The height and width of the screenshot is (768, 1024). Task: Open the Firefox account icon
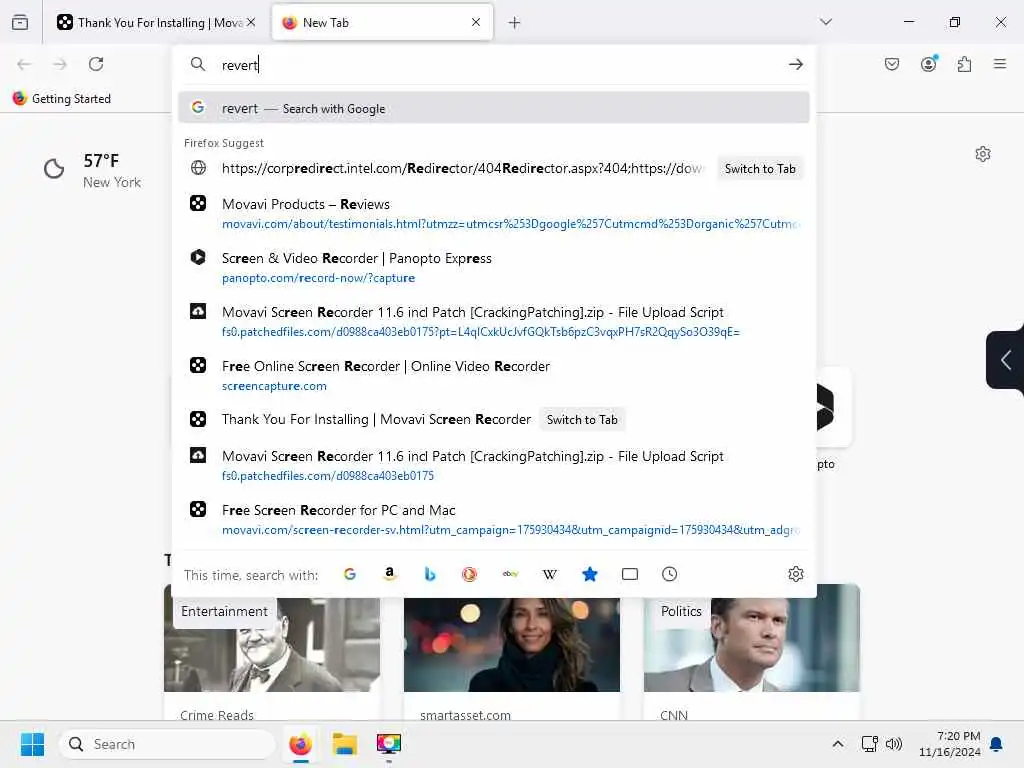coord(929,63)
